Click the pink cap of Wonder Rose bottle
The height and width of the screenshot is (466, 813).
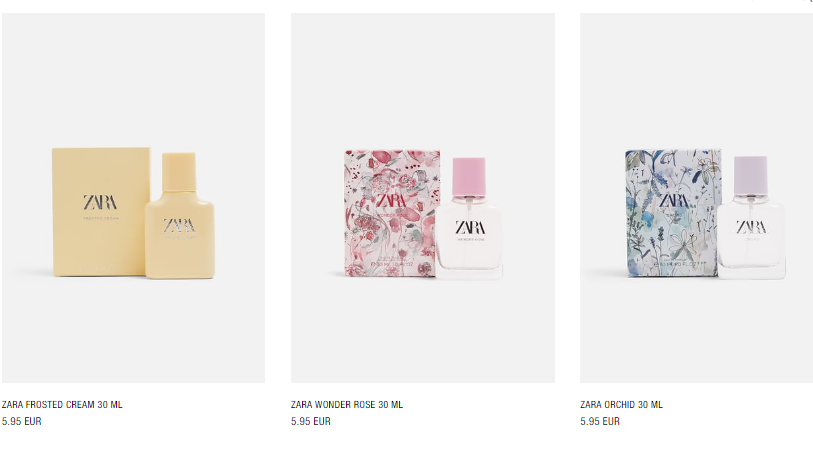[x=469, y=176]
